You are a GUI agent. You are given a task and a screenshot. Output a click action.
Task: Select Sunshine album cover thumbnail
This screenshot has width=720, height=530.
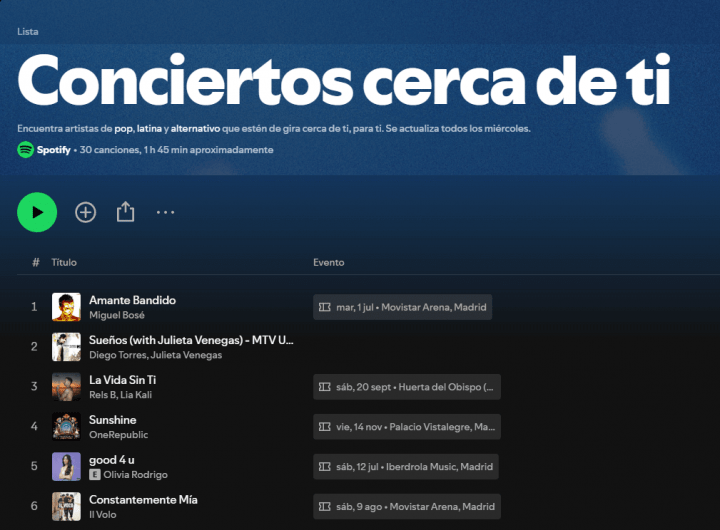point(66,427)
